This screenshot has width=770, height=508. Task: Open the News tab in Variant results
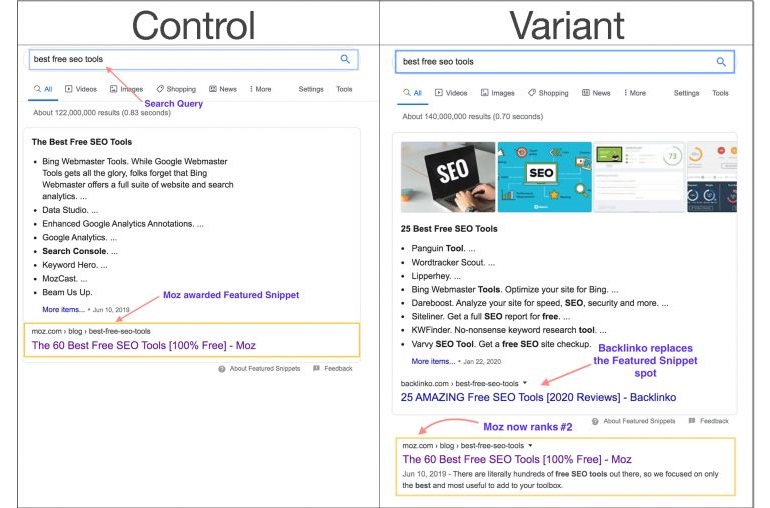[595, 93]
